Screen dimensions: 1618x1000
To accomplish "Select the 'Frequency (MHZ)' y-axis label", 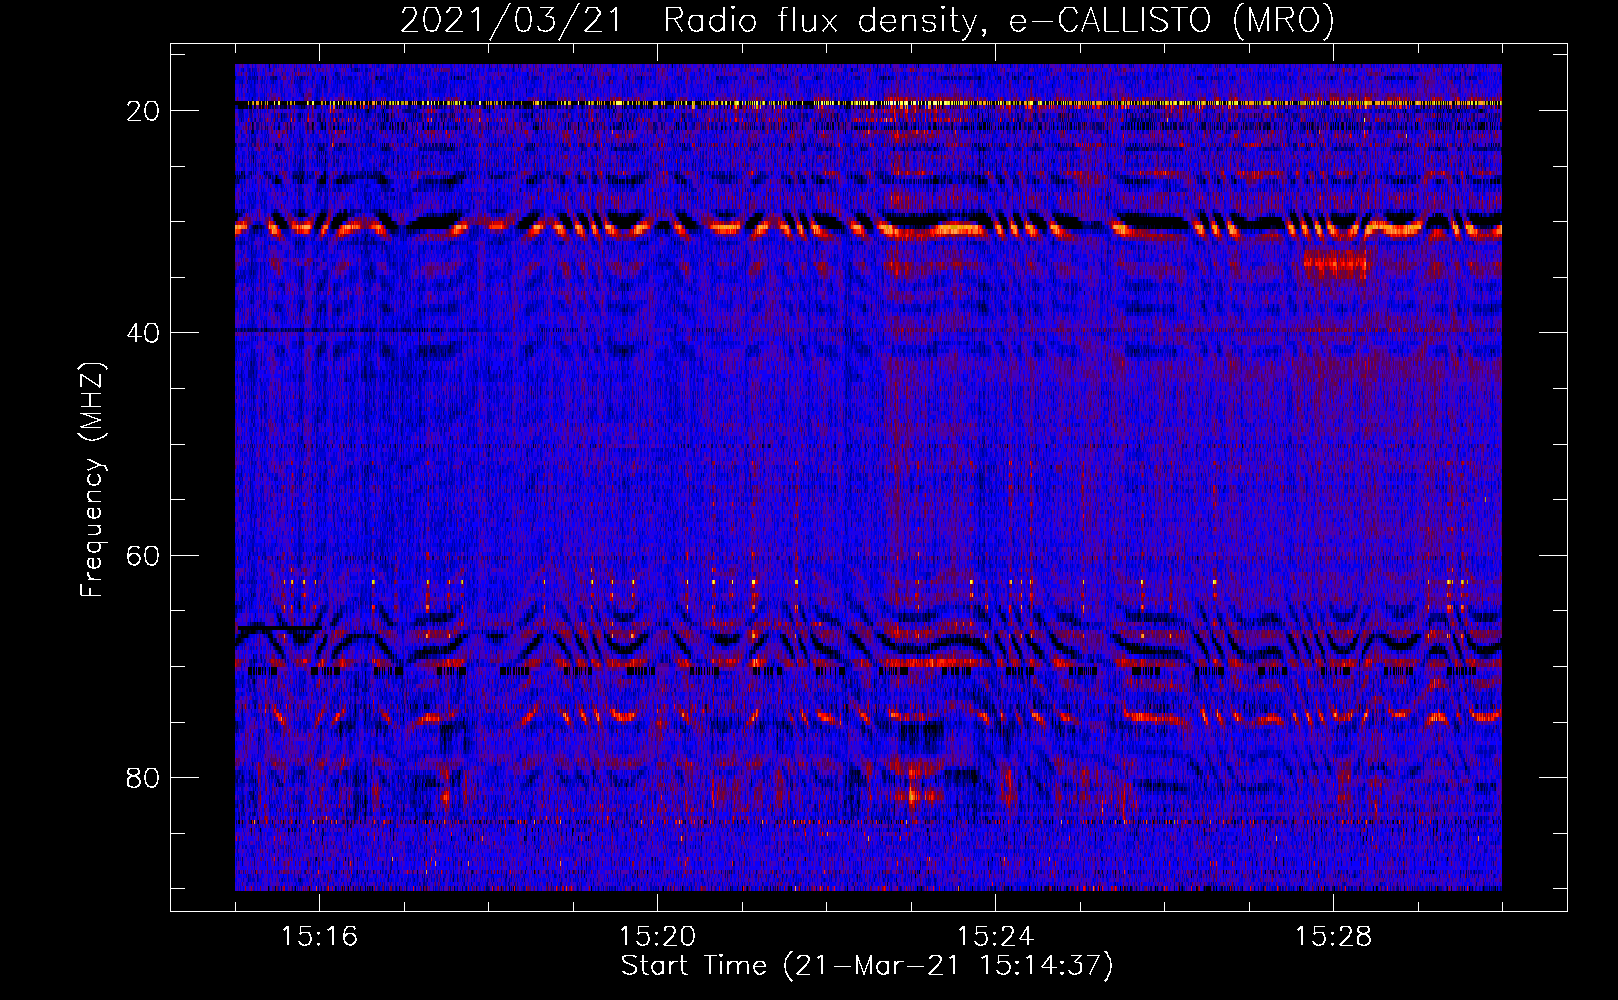I will 91,480.
